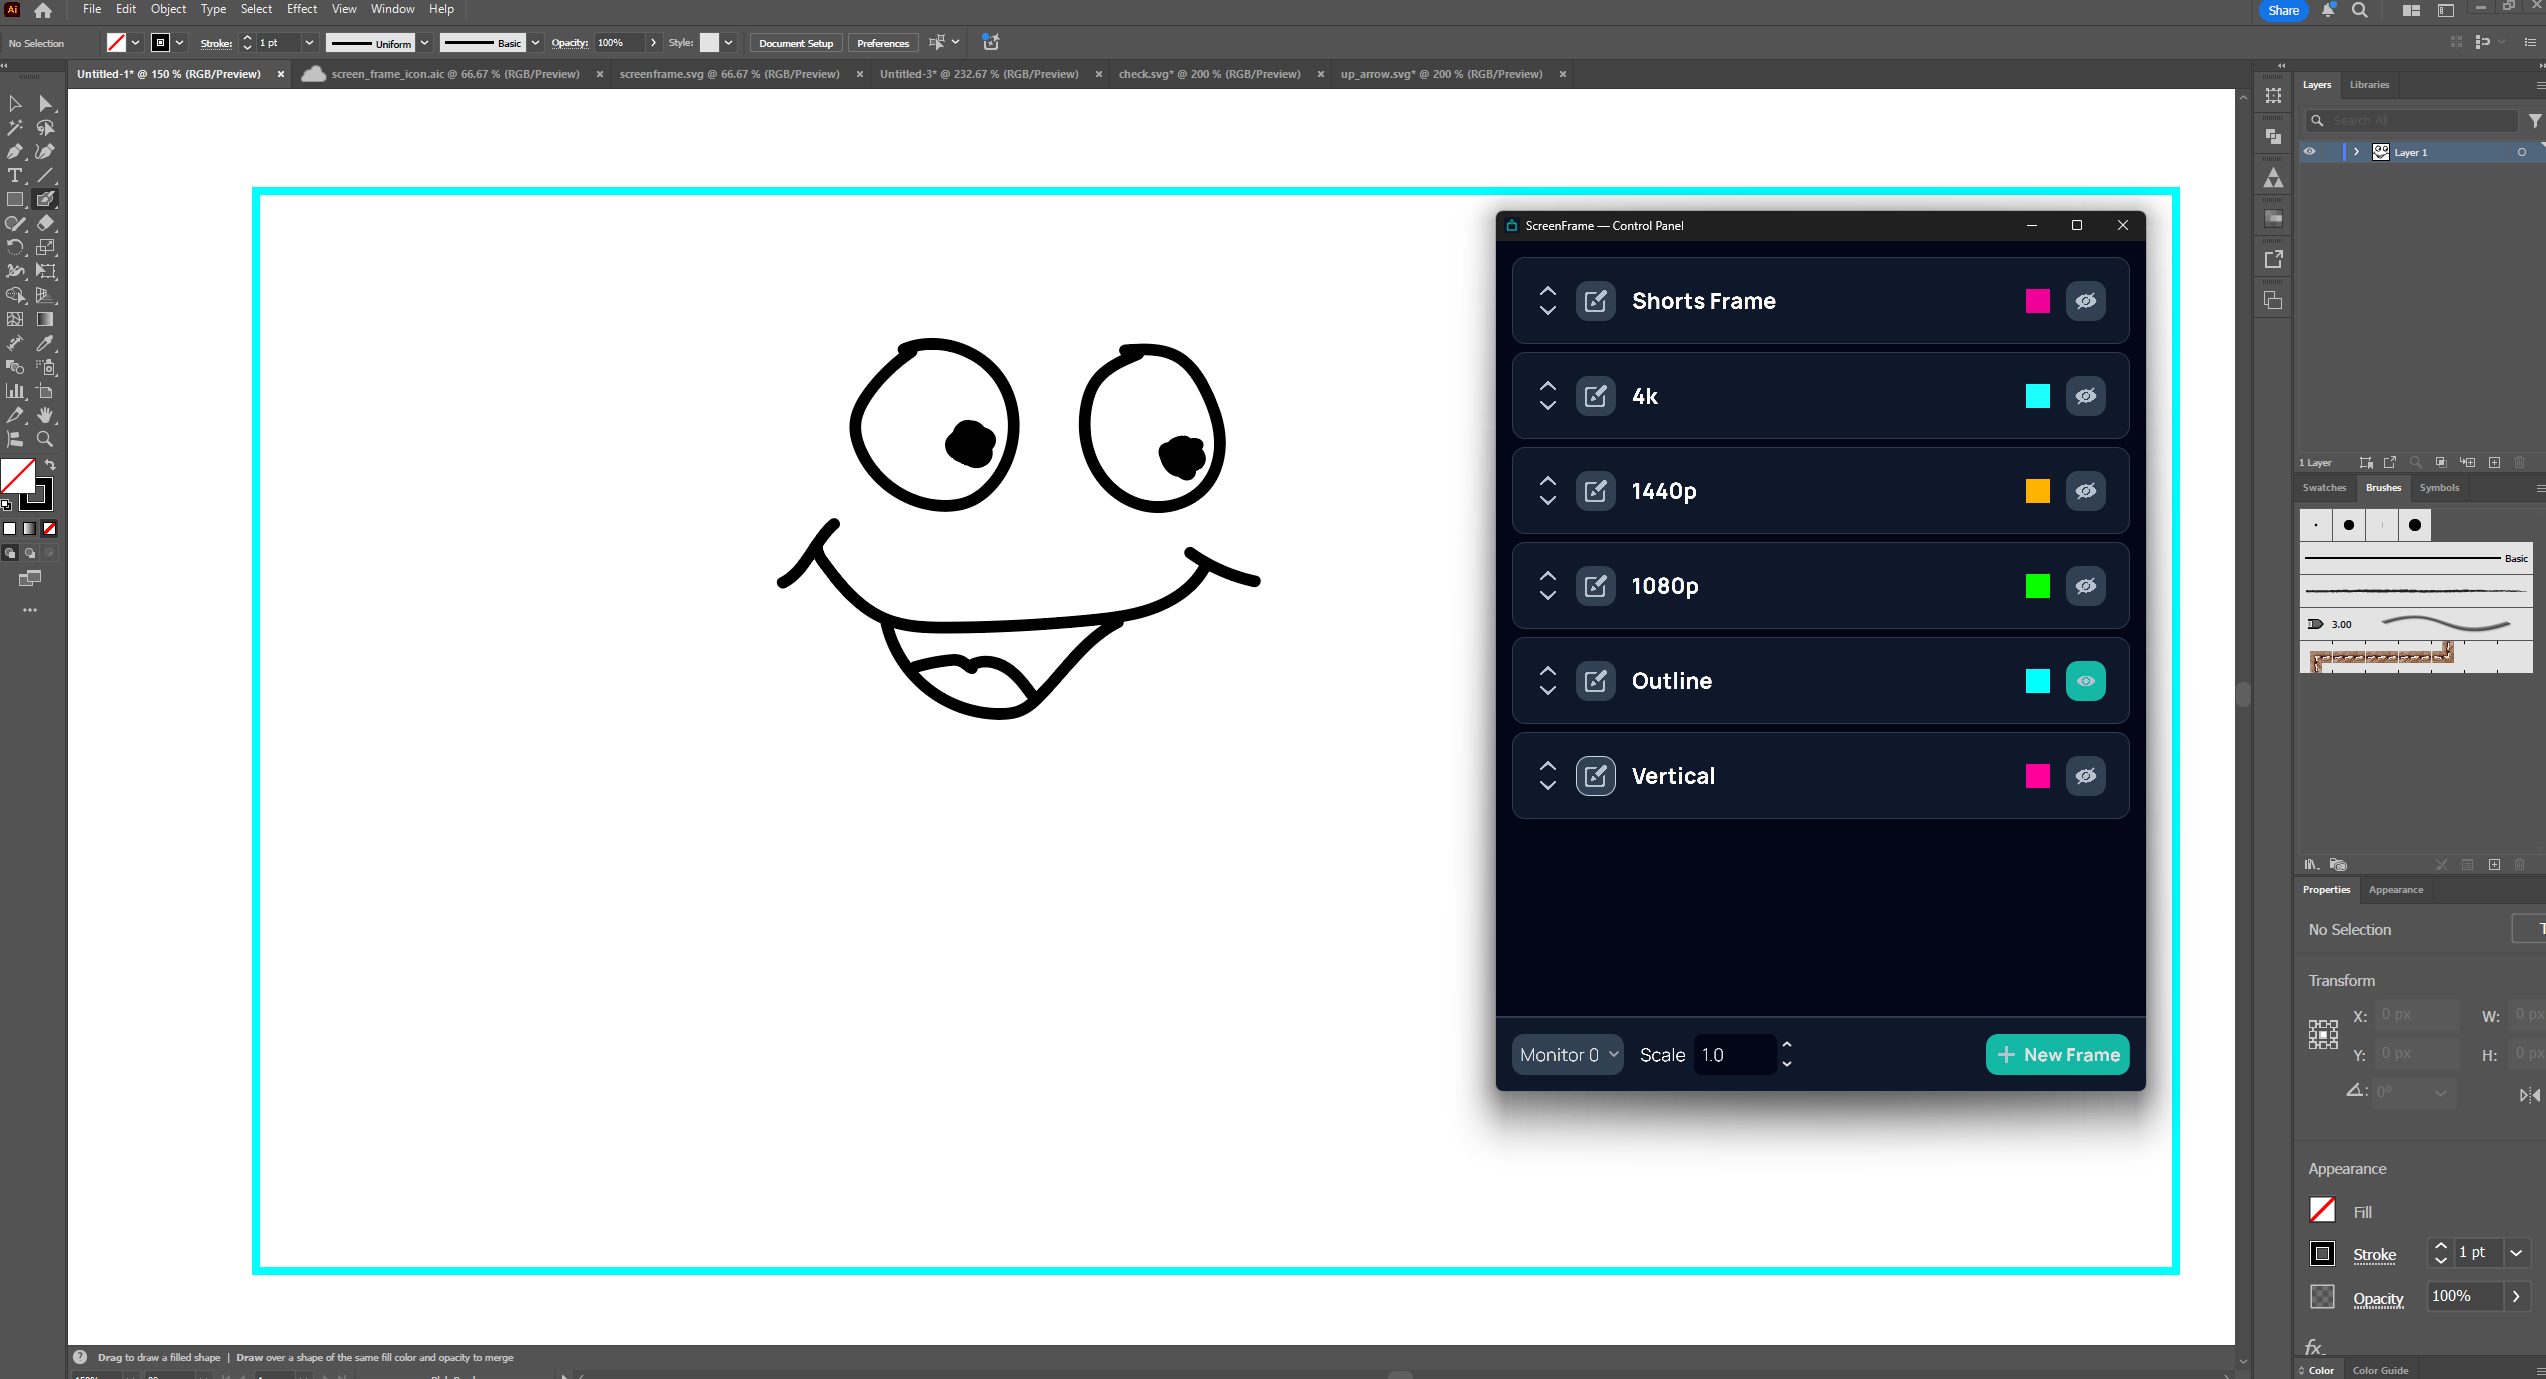Click the Scale value input field

(1733, 1055)
